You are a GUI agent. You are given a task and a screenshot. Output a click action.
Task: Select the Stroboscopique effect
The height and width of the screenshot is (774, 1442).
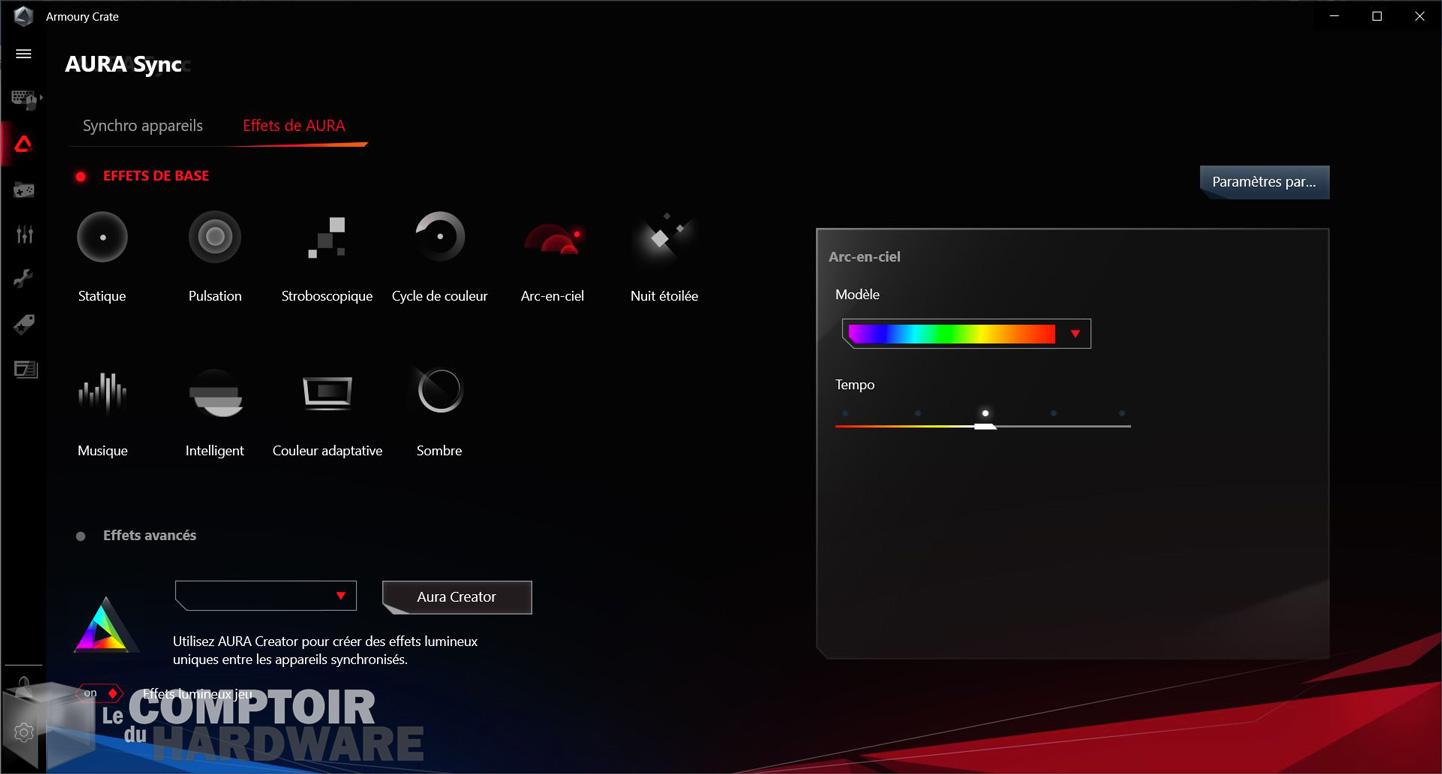pyautogui.click(x=327, y=238)
